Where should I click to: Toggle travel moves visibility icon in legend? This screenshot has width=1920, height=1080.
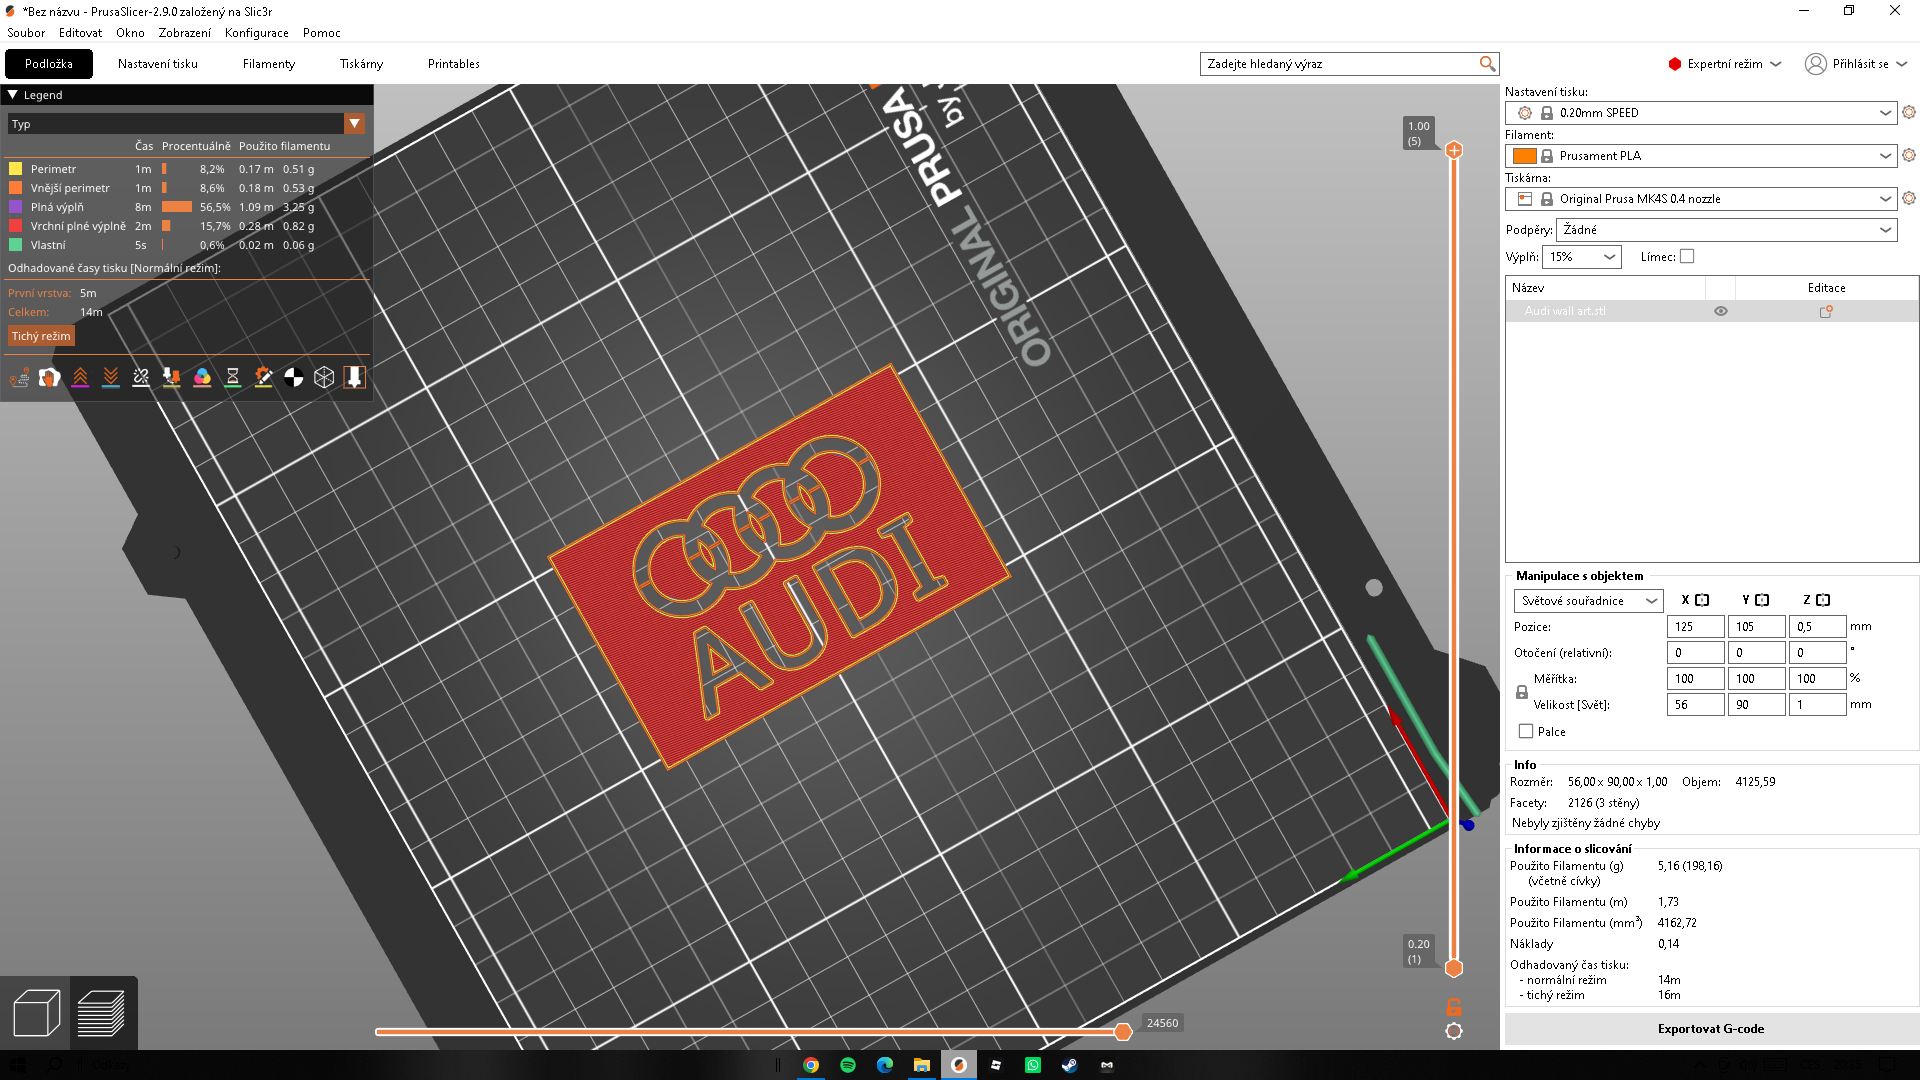tap(19, 377)
